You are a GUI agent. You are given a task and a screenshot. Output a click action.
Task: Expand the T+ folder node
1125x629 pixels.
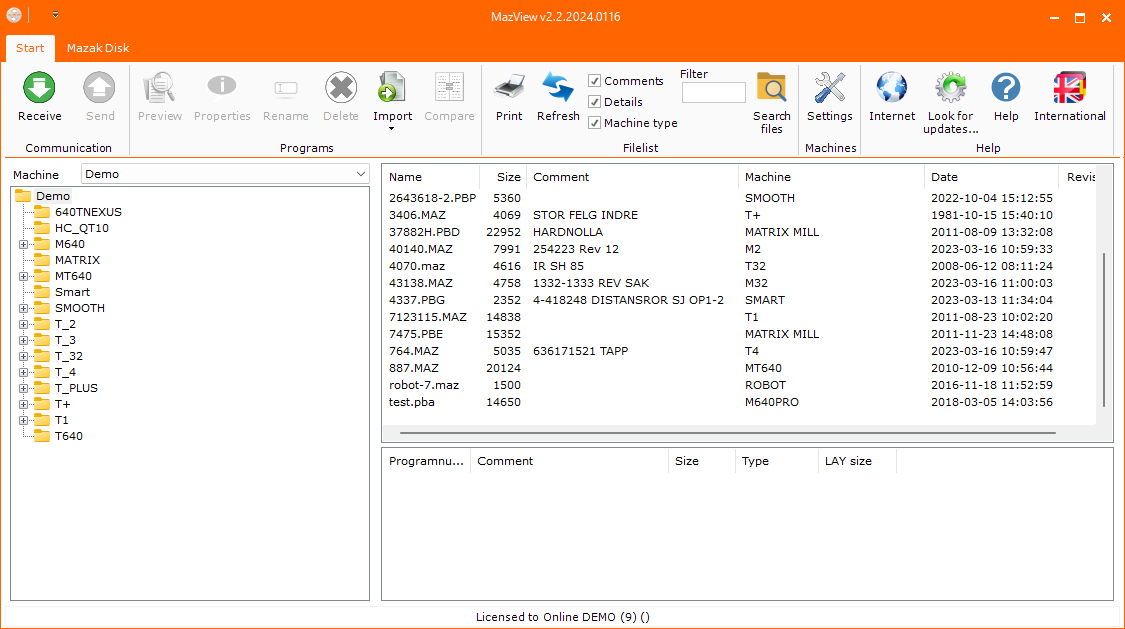coord(24,405)
